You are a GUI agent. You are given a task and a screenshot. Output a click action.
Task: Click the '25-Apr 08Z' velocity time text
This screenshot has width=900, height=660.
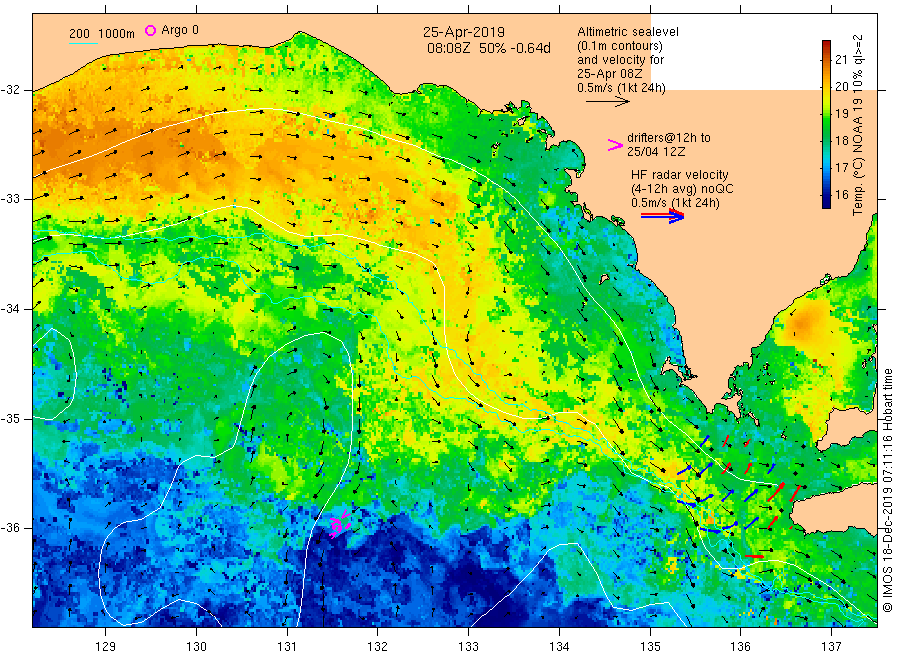pos(610,73)
